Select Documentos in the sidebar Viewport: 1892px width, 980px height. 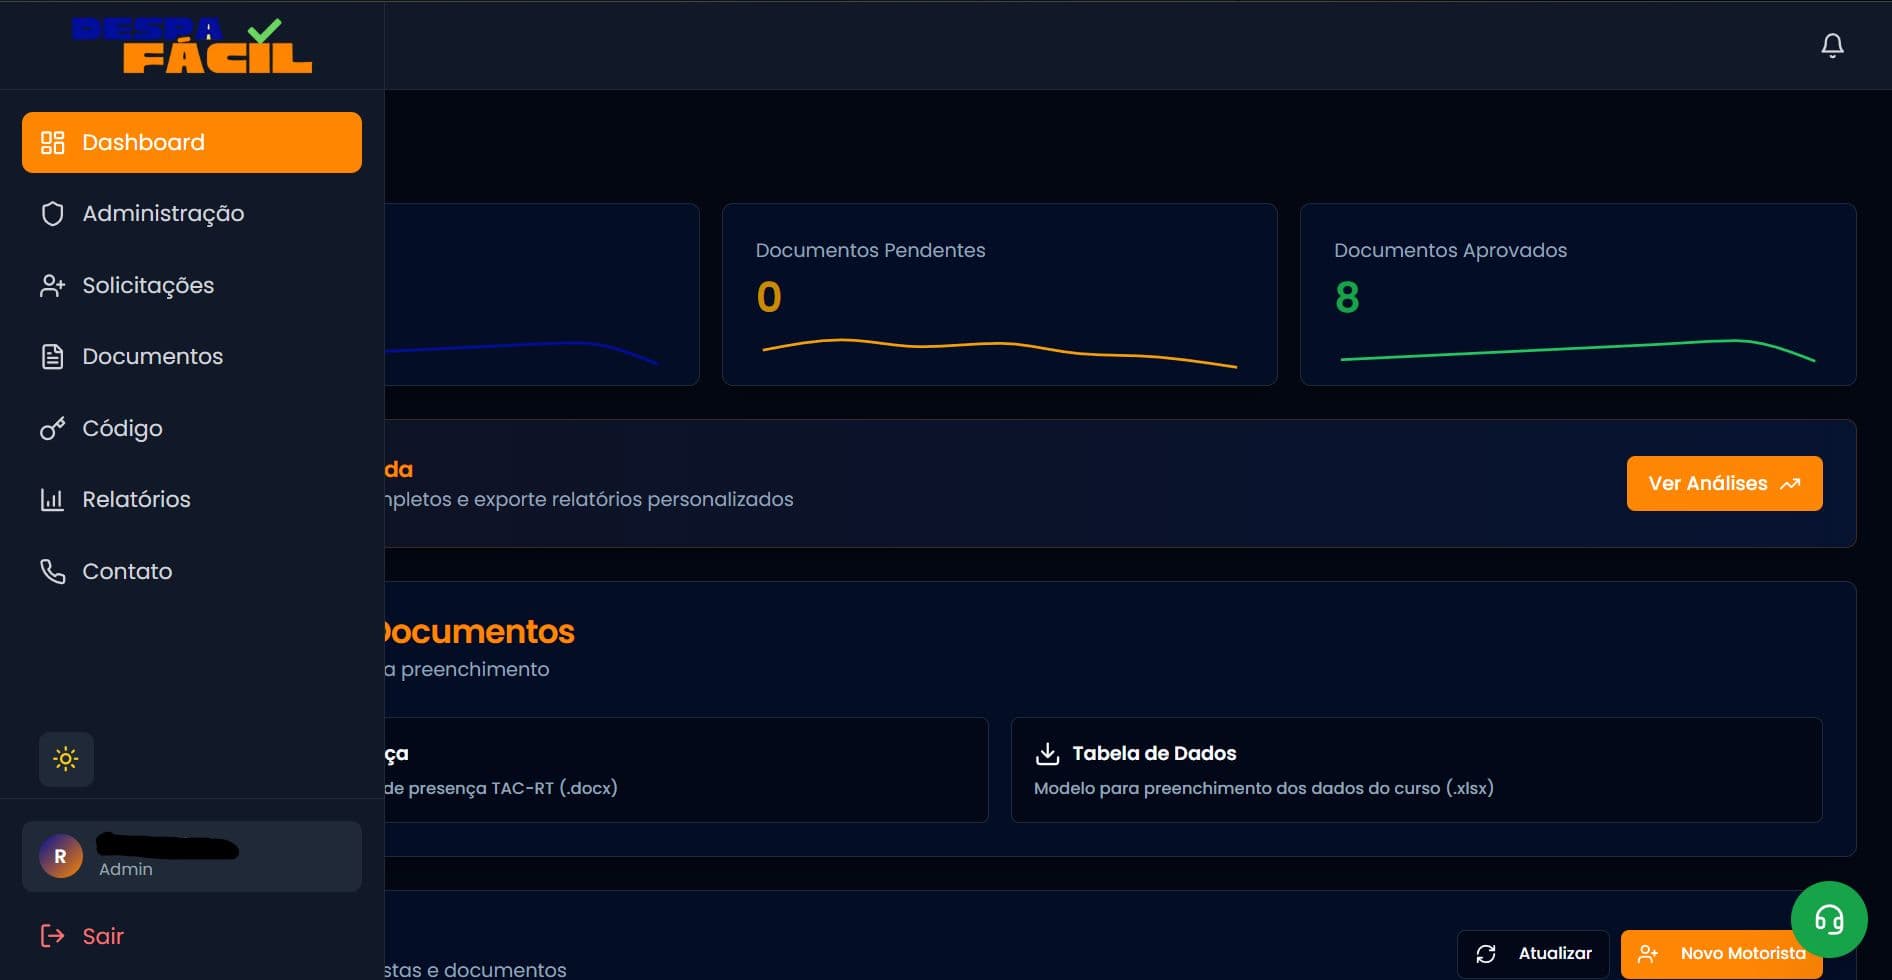coord(192,357)
